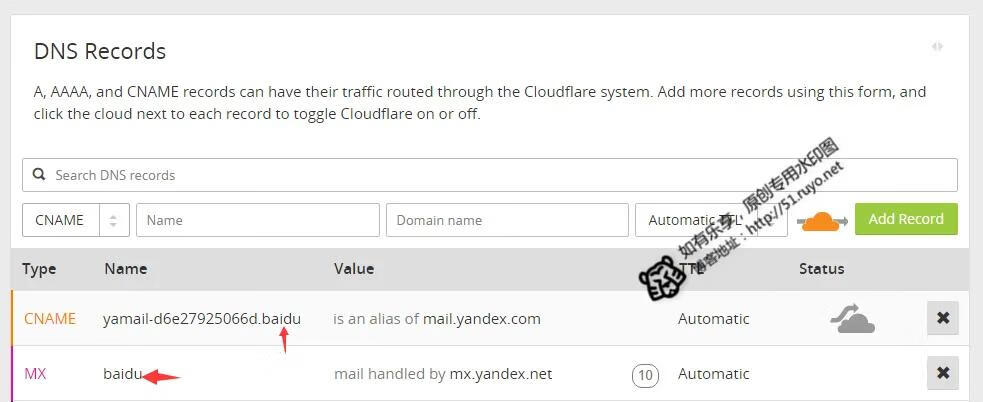Open the Automatic TTL dropdown in add form
Viewport: 983px width, 402px height.
710,220
